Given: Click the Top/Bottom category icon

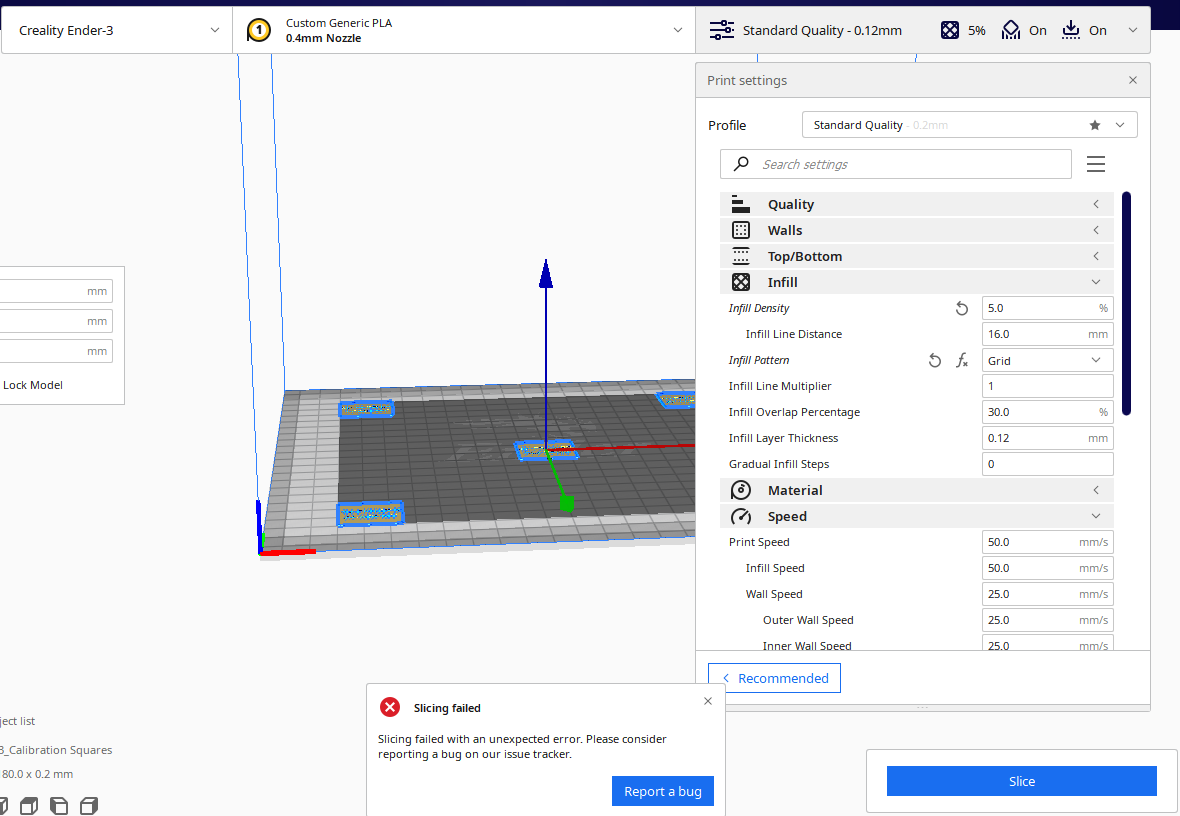Looking at the screenshot, I should 741,256.
